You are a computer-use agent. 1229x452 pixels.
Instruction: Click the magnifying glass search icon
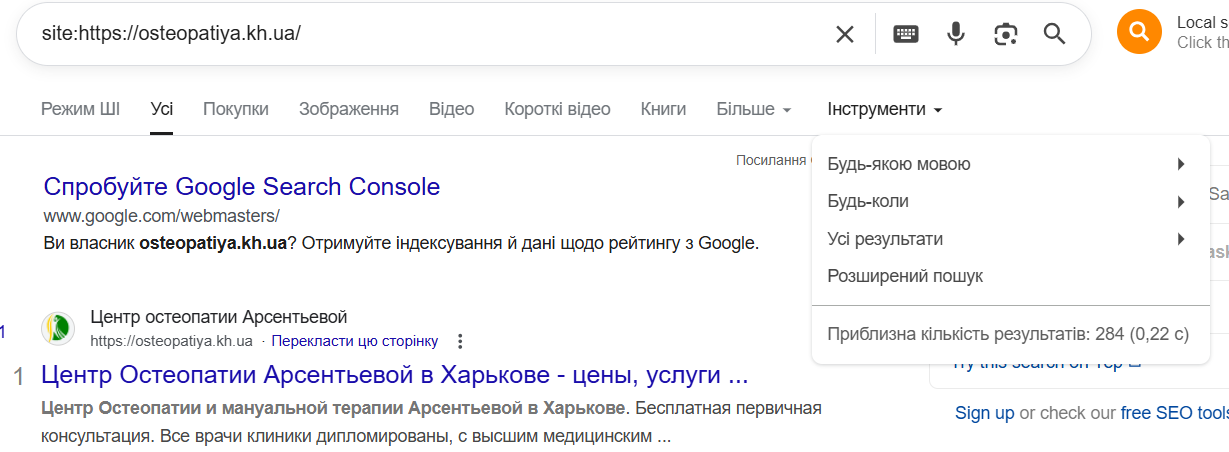click(x=1054, y=34)
